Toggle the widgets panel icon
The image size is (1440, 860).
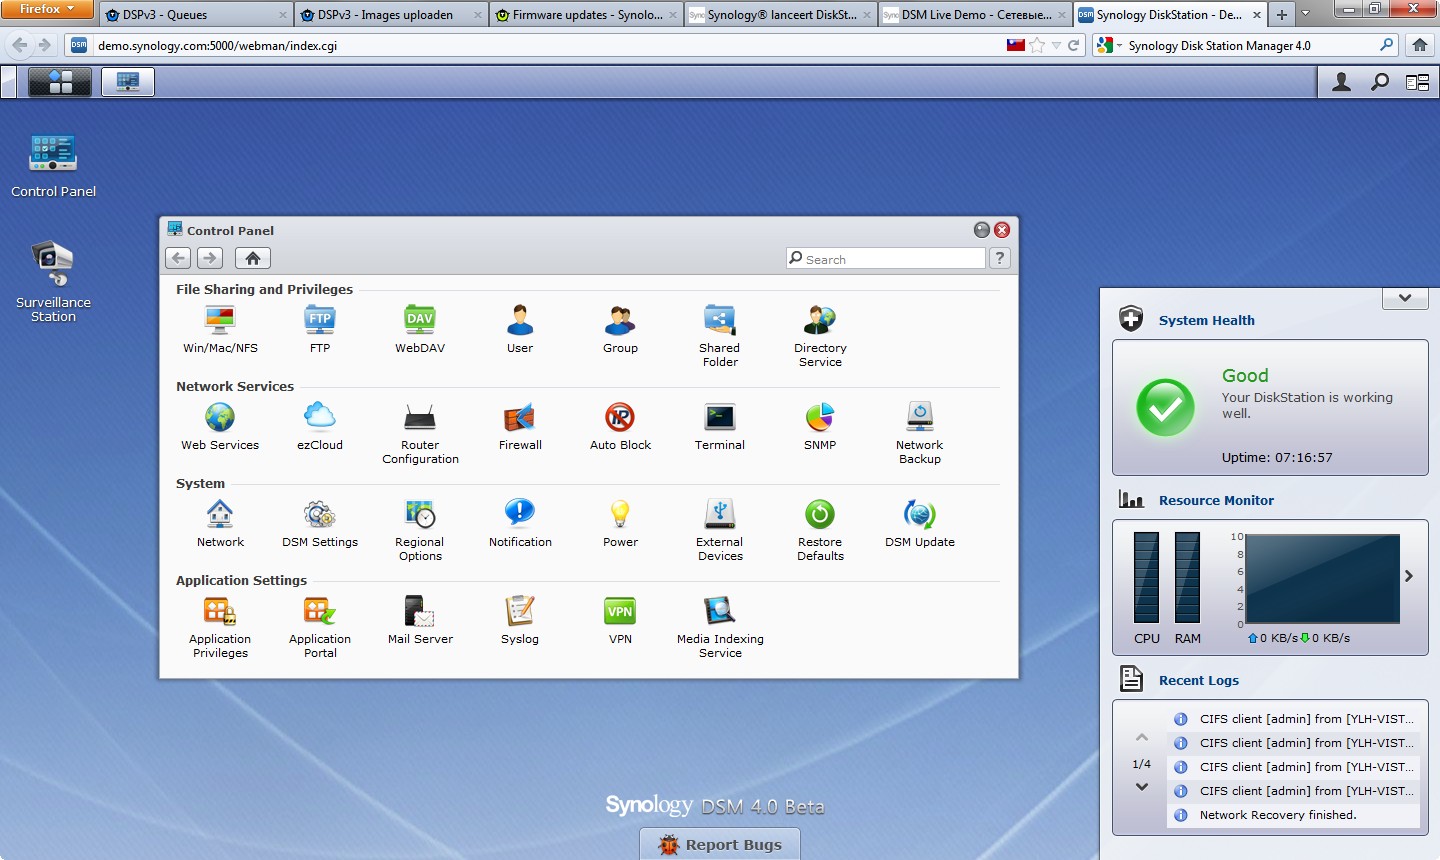pyautogui.click(x=1418, y=82)
